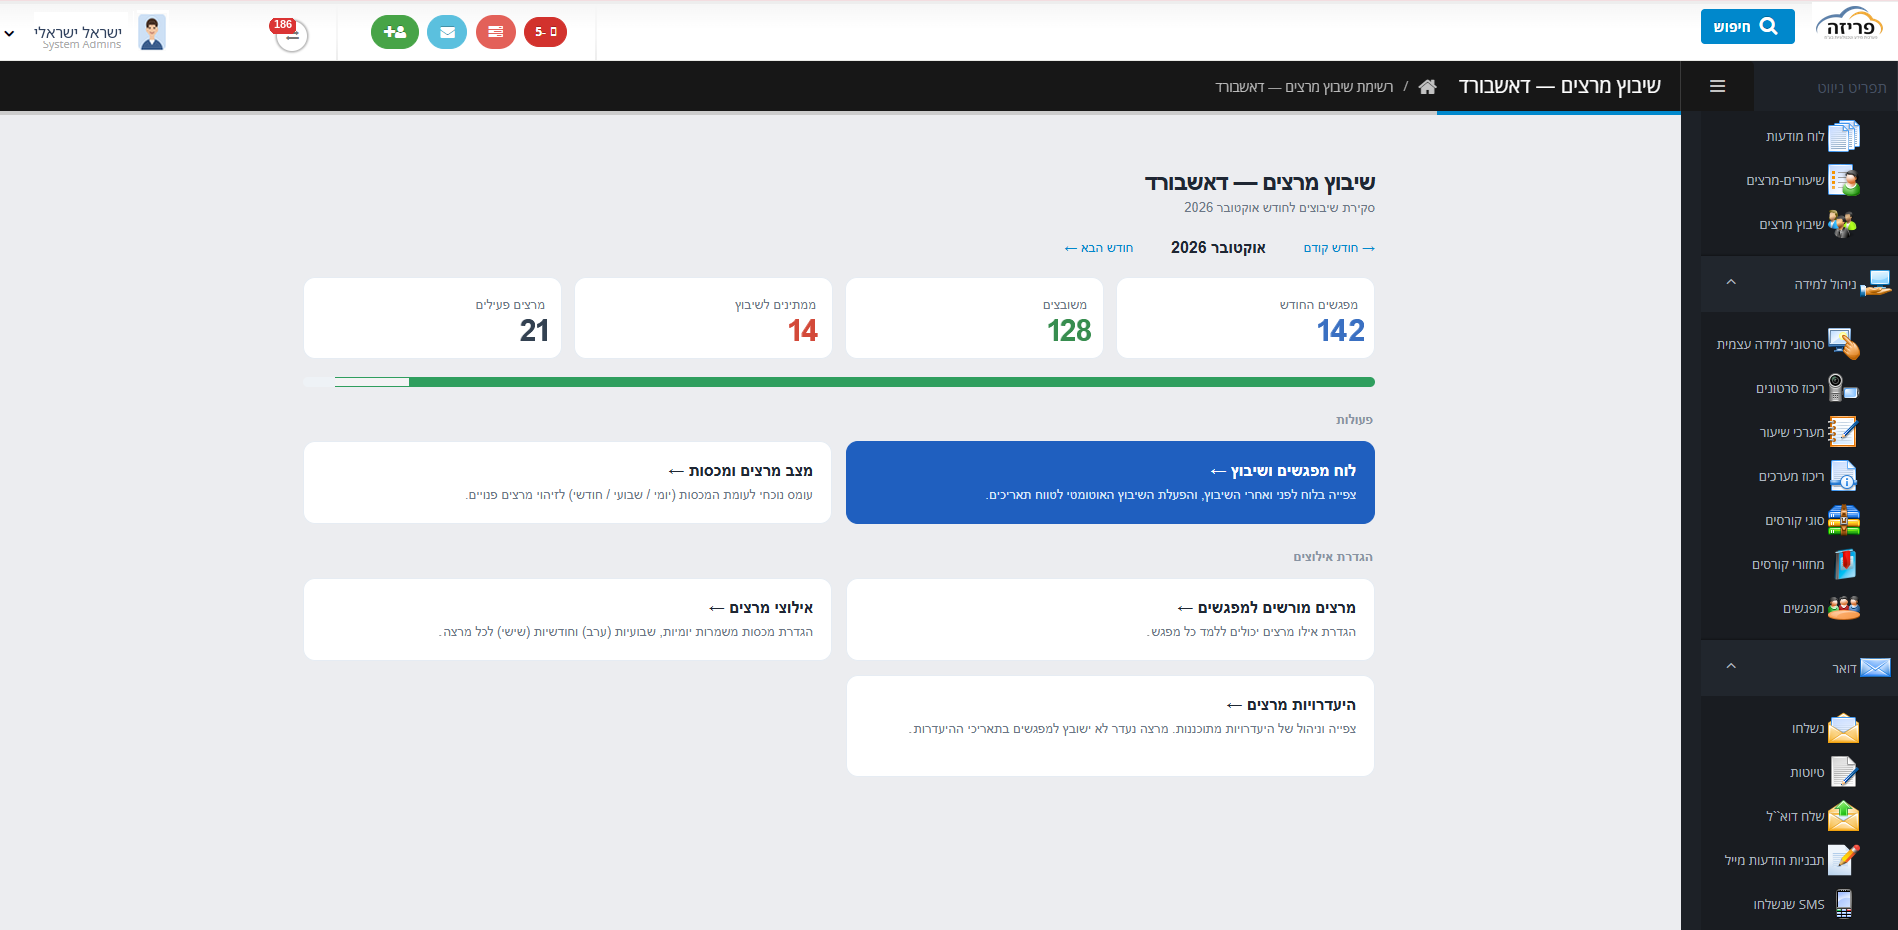The height and width of the screenshot is (930, 1898).
Task: Open מפגשים sidebar icon
Action: click(x=1843, y=608)
